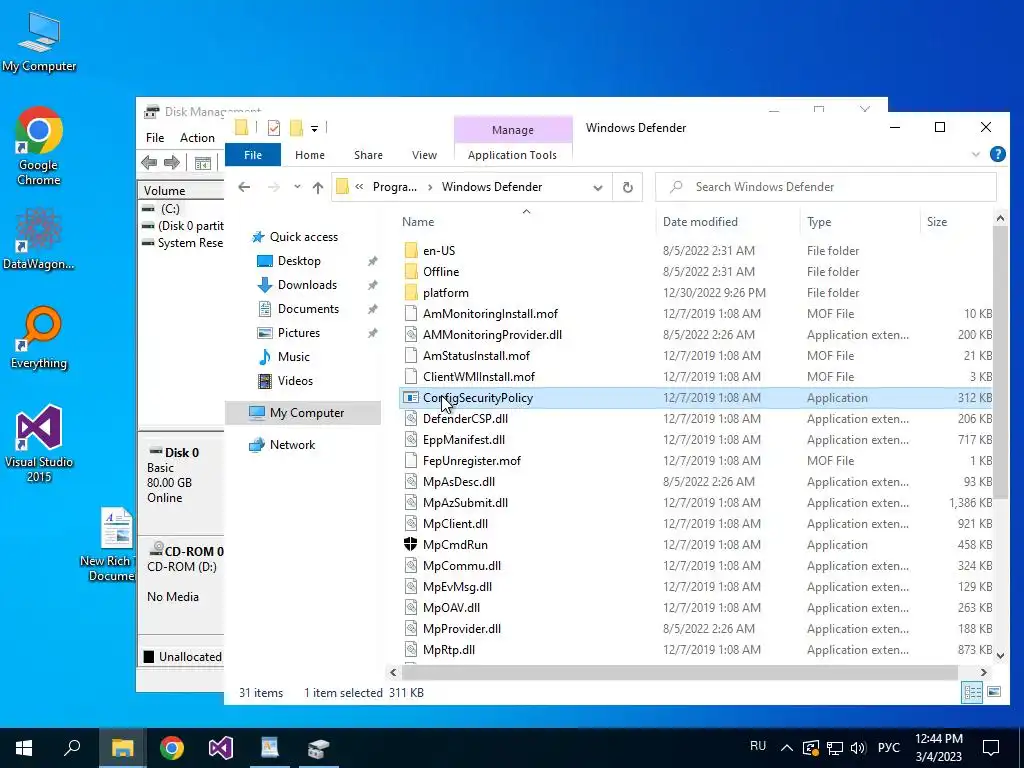This screenshot has width=1024, height=768.
Task: Expand the ribbon chevron
Action: [976, 155]
